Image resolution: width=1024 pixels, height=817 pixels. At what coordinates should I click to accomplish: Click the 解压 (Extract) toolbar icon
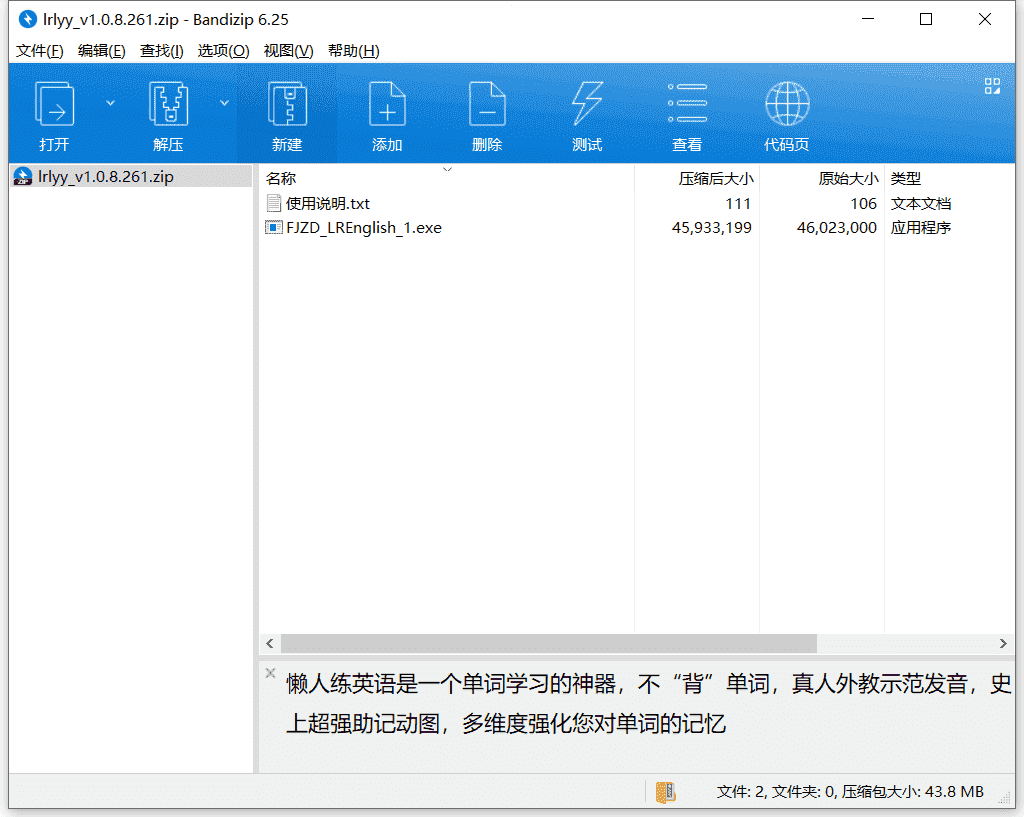click(x=168, y=104)
